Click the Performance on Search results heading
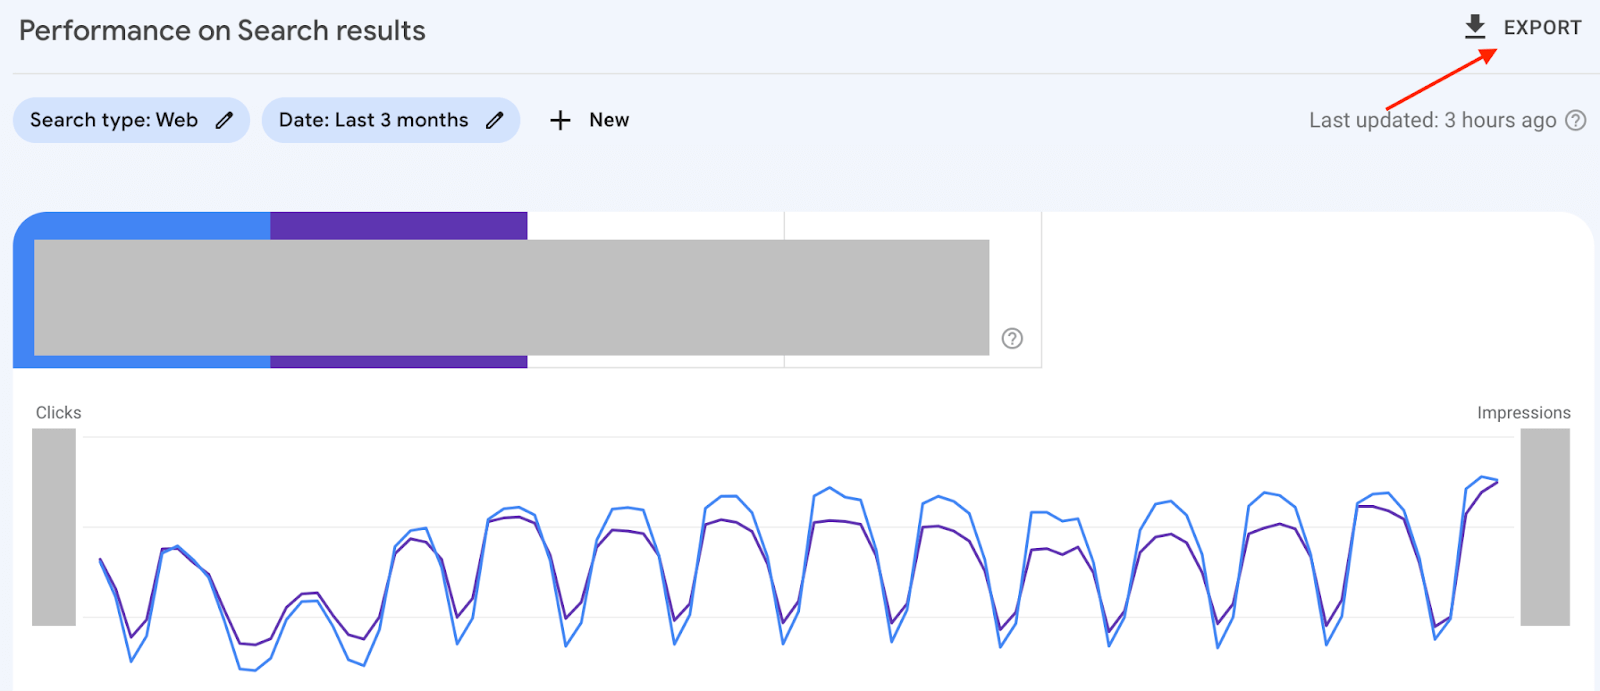 (222, 31)
